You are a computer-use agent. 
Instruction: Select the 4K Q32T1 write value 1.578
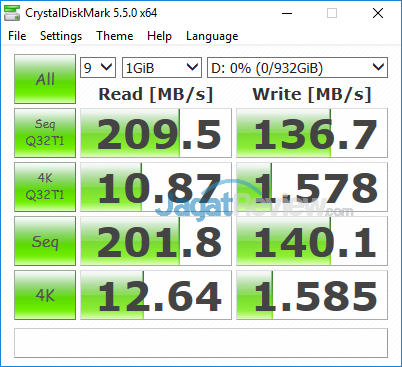pos(312,187)
